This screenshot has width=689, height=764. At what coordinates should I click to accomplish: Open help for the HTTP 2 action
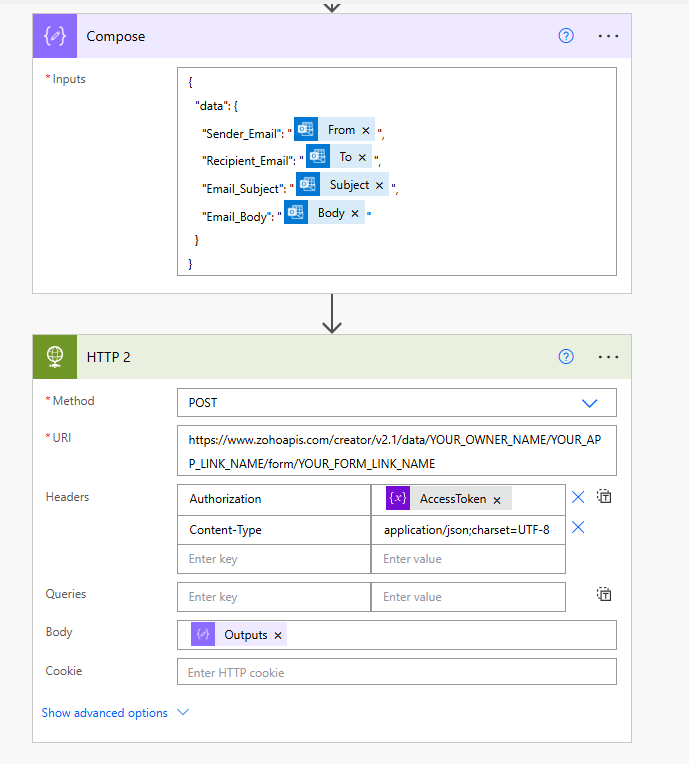point(566,357)
